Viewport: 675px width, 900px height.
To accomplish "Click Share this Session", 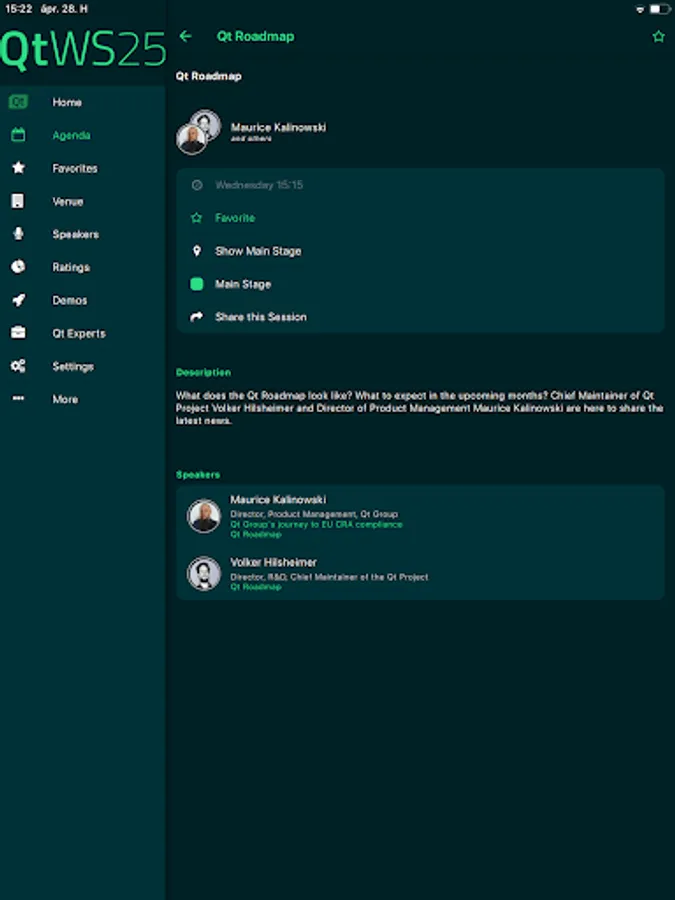I will coord(261,317).
